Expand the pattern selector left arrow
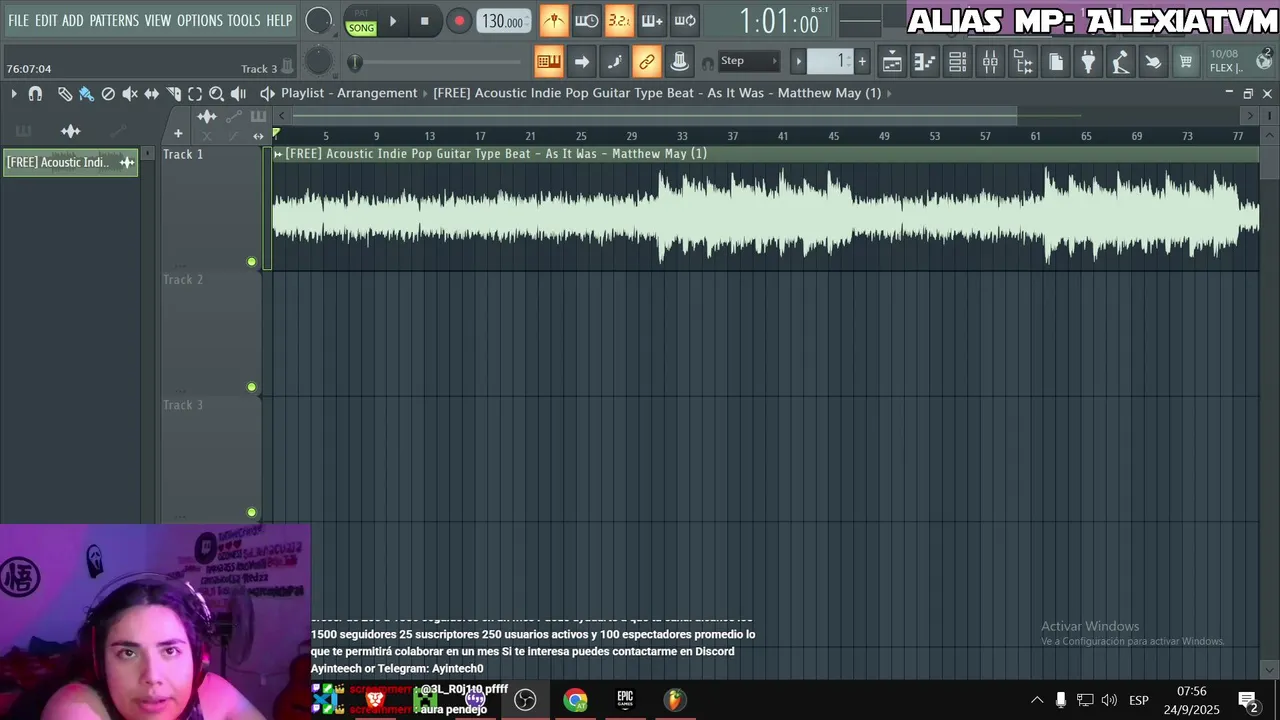 tap(798, 62)
